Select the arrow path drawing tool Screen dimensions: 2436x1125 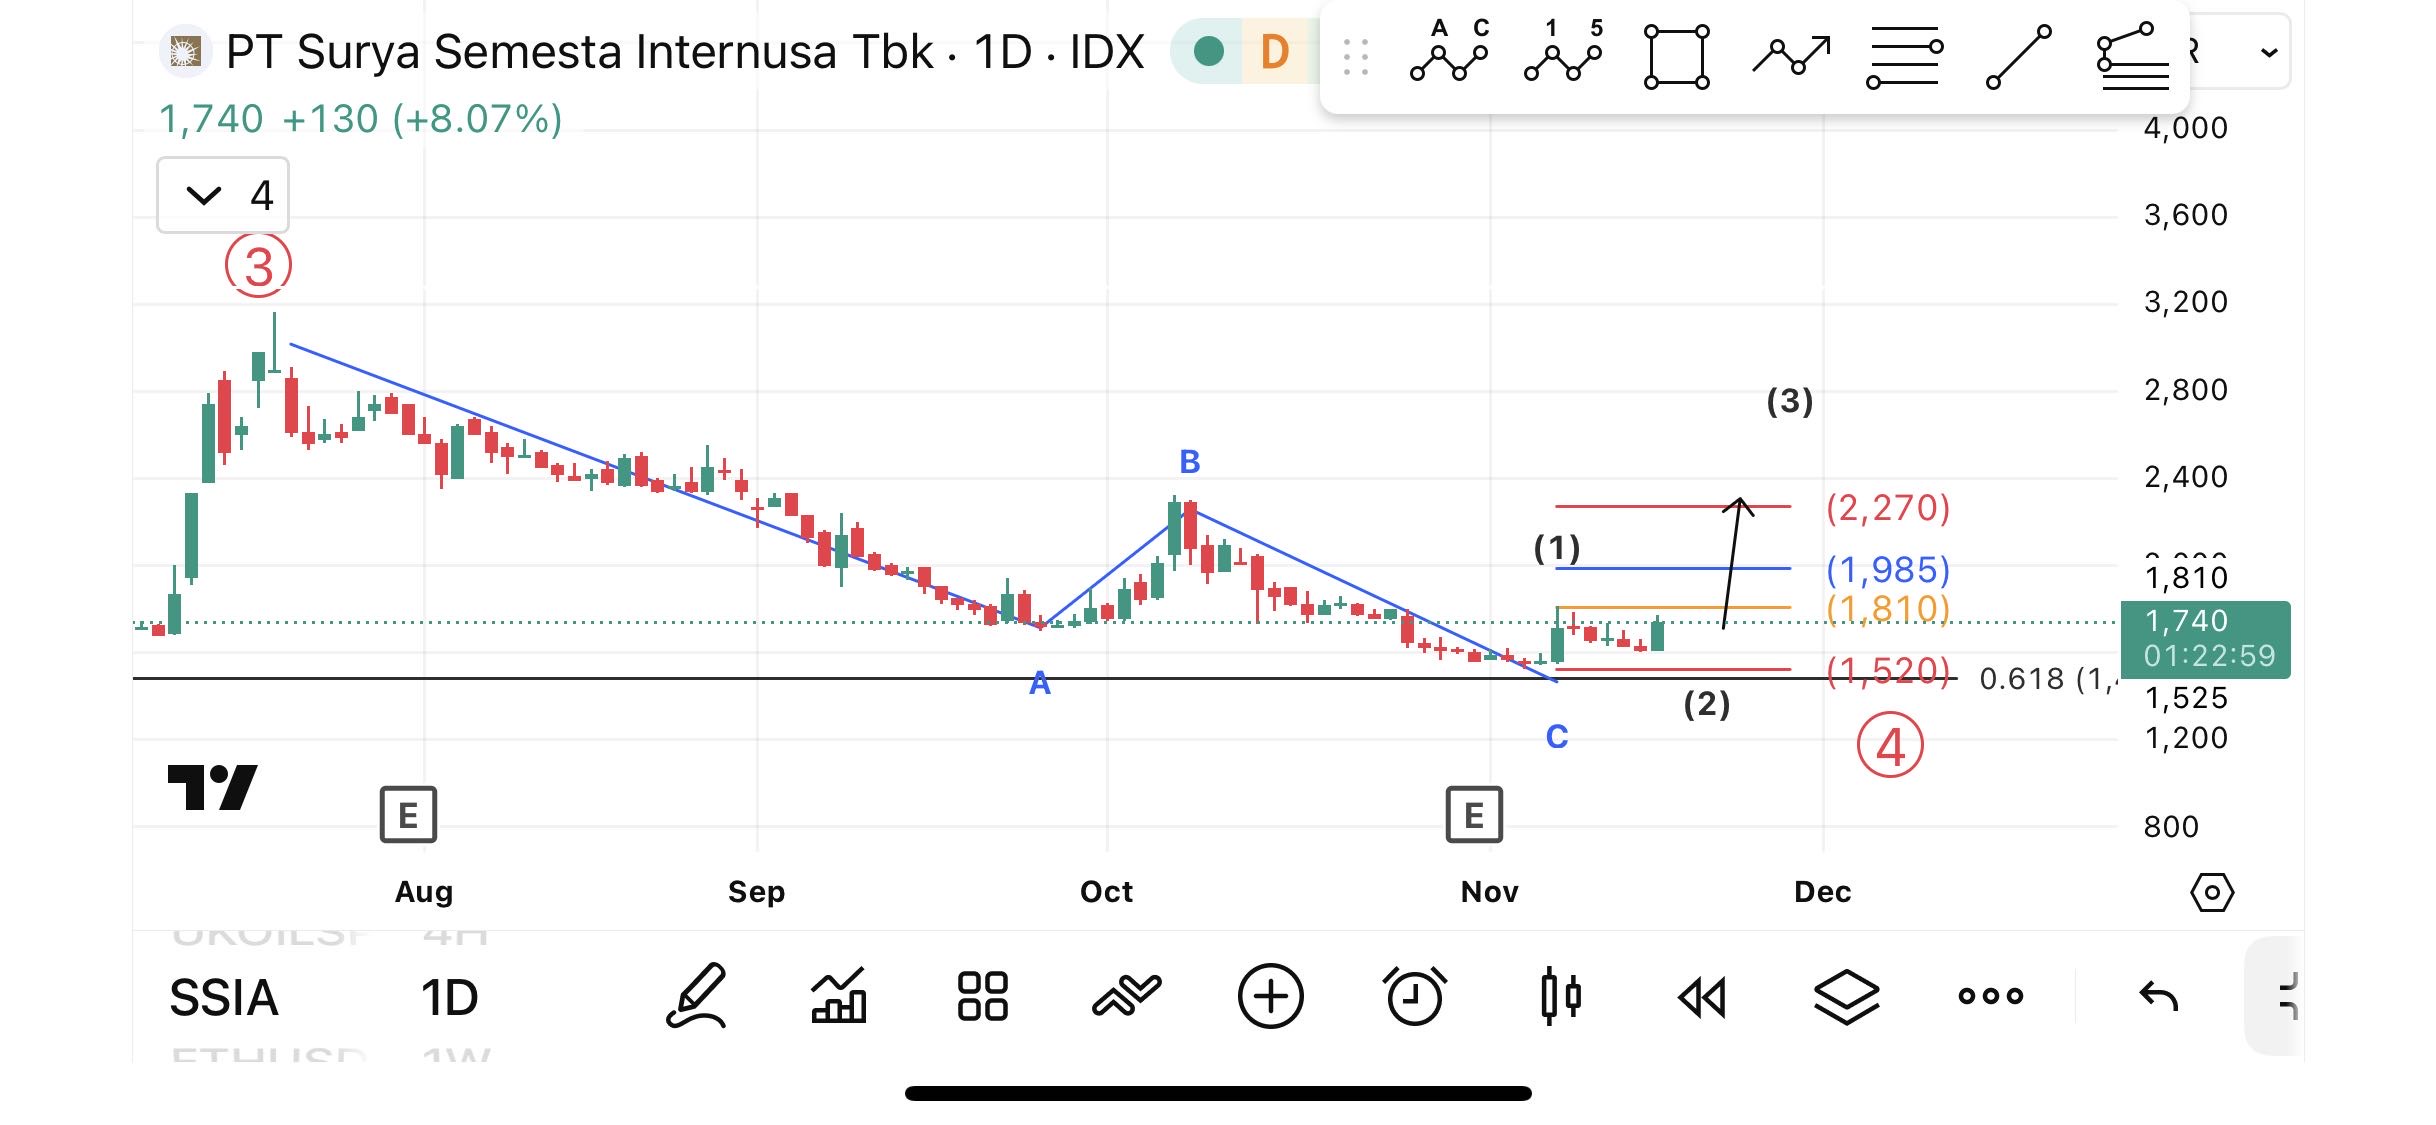coord(1791,55)
